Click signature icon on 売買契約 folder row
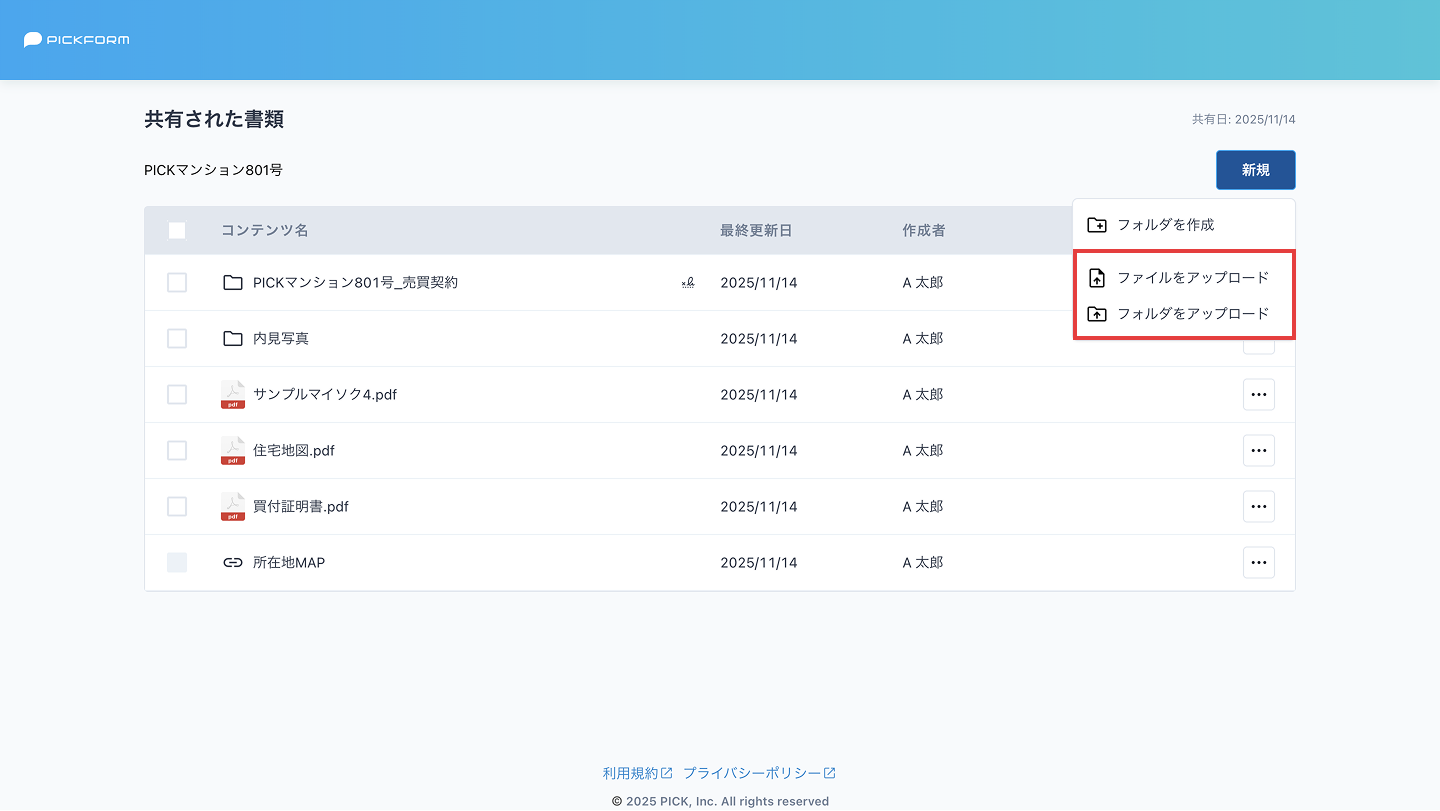The width and height of the screenshot is (1440, 811). [688, 283]
